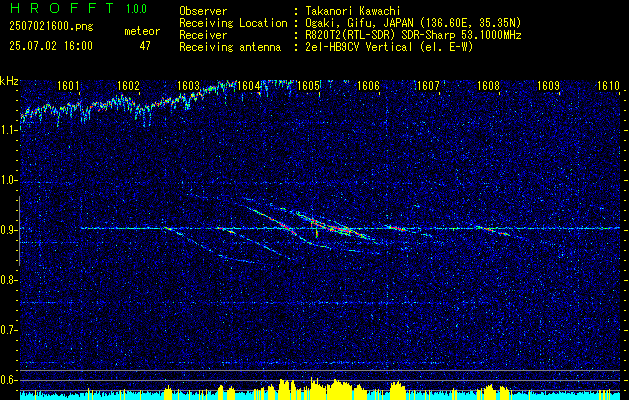Click the gray vertical bar beside 0.9 kHz
This screenshot has height=400, width=629.
(x=19, y=231)
